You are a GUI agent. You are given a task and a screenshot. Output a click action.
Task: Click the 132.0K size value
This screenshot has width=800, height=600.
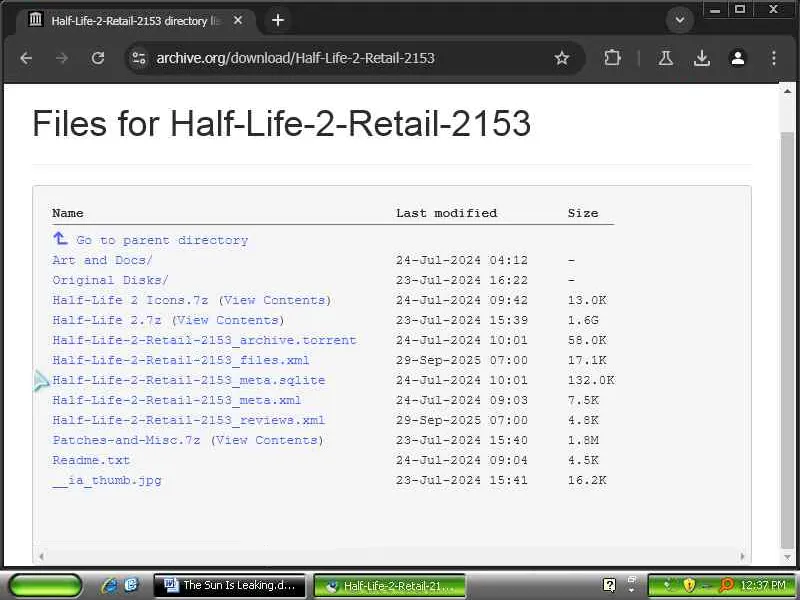click(591, 380)
